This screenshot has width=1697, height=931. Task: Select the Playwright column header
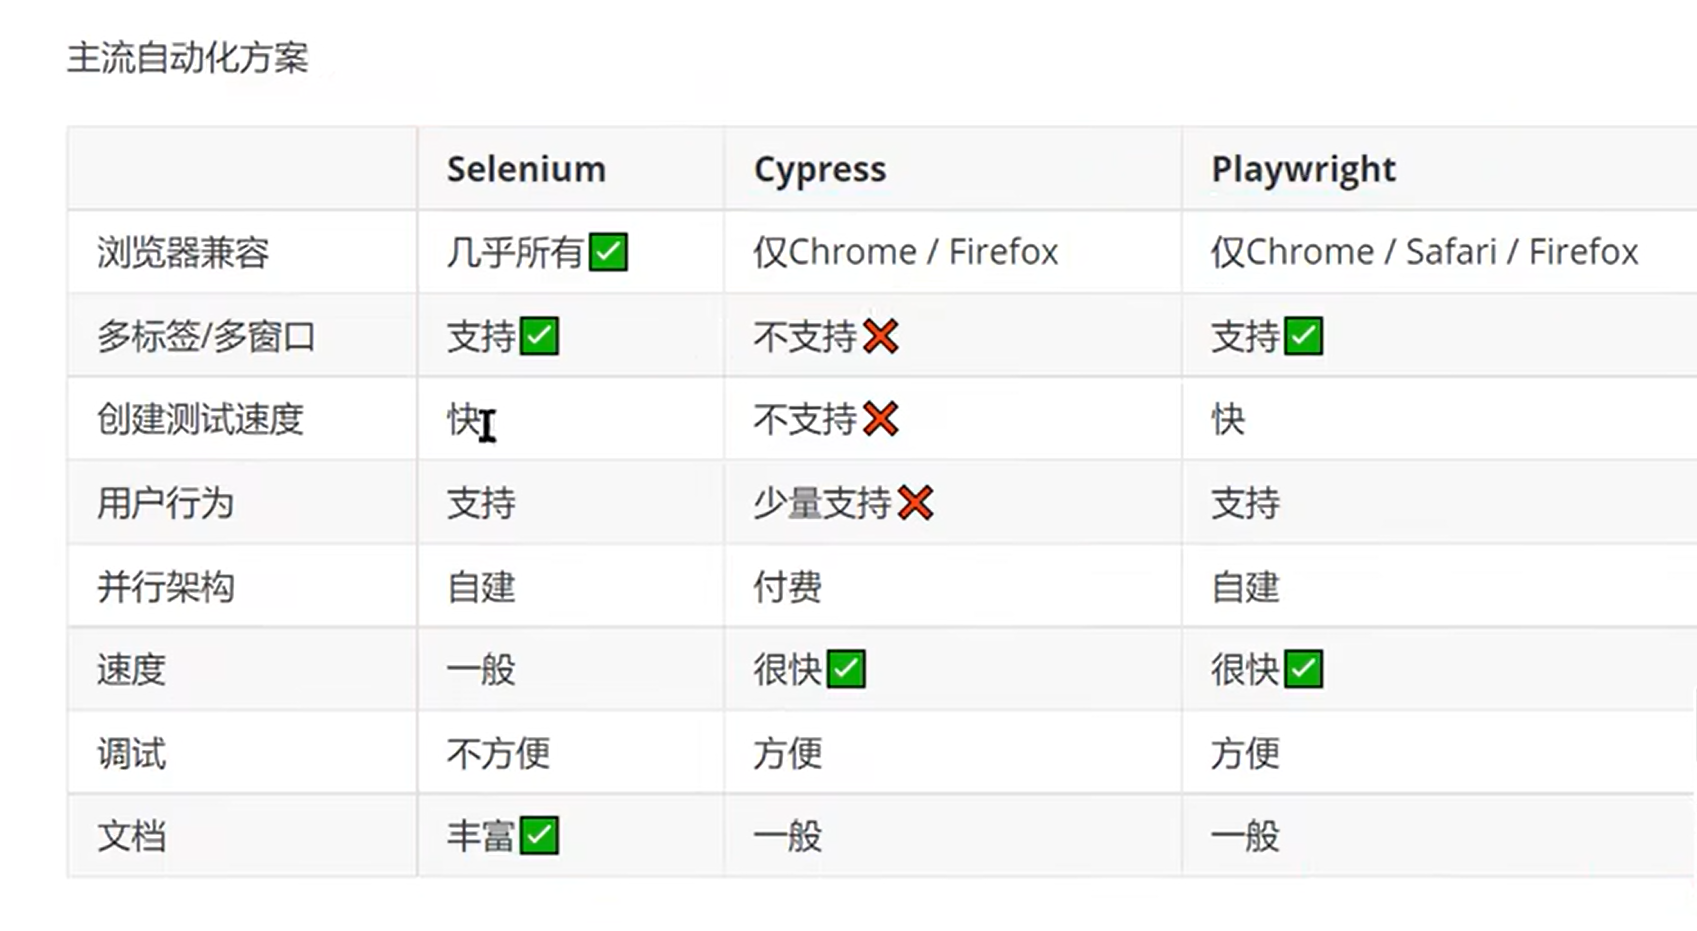tap(1303, 169)
